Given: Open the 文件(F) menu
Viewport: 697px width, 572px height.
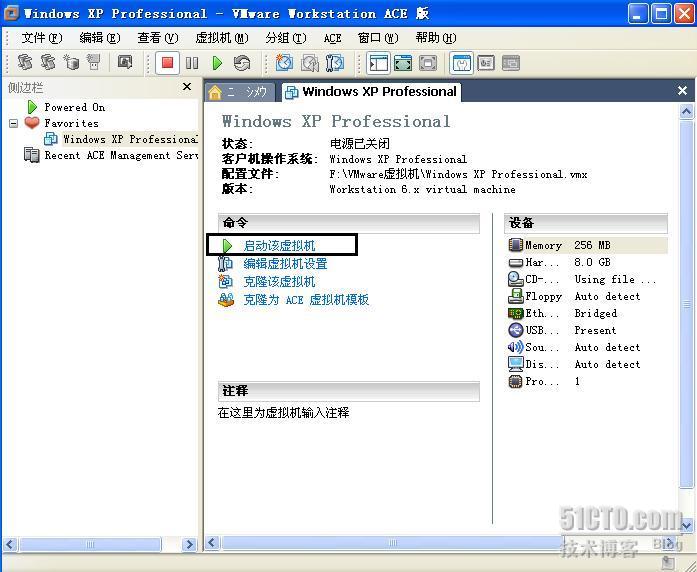Looking at the screenshot, I should click(42, 38).
